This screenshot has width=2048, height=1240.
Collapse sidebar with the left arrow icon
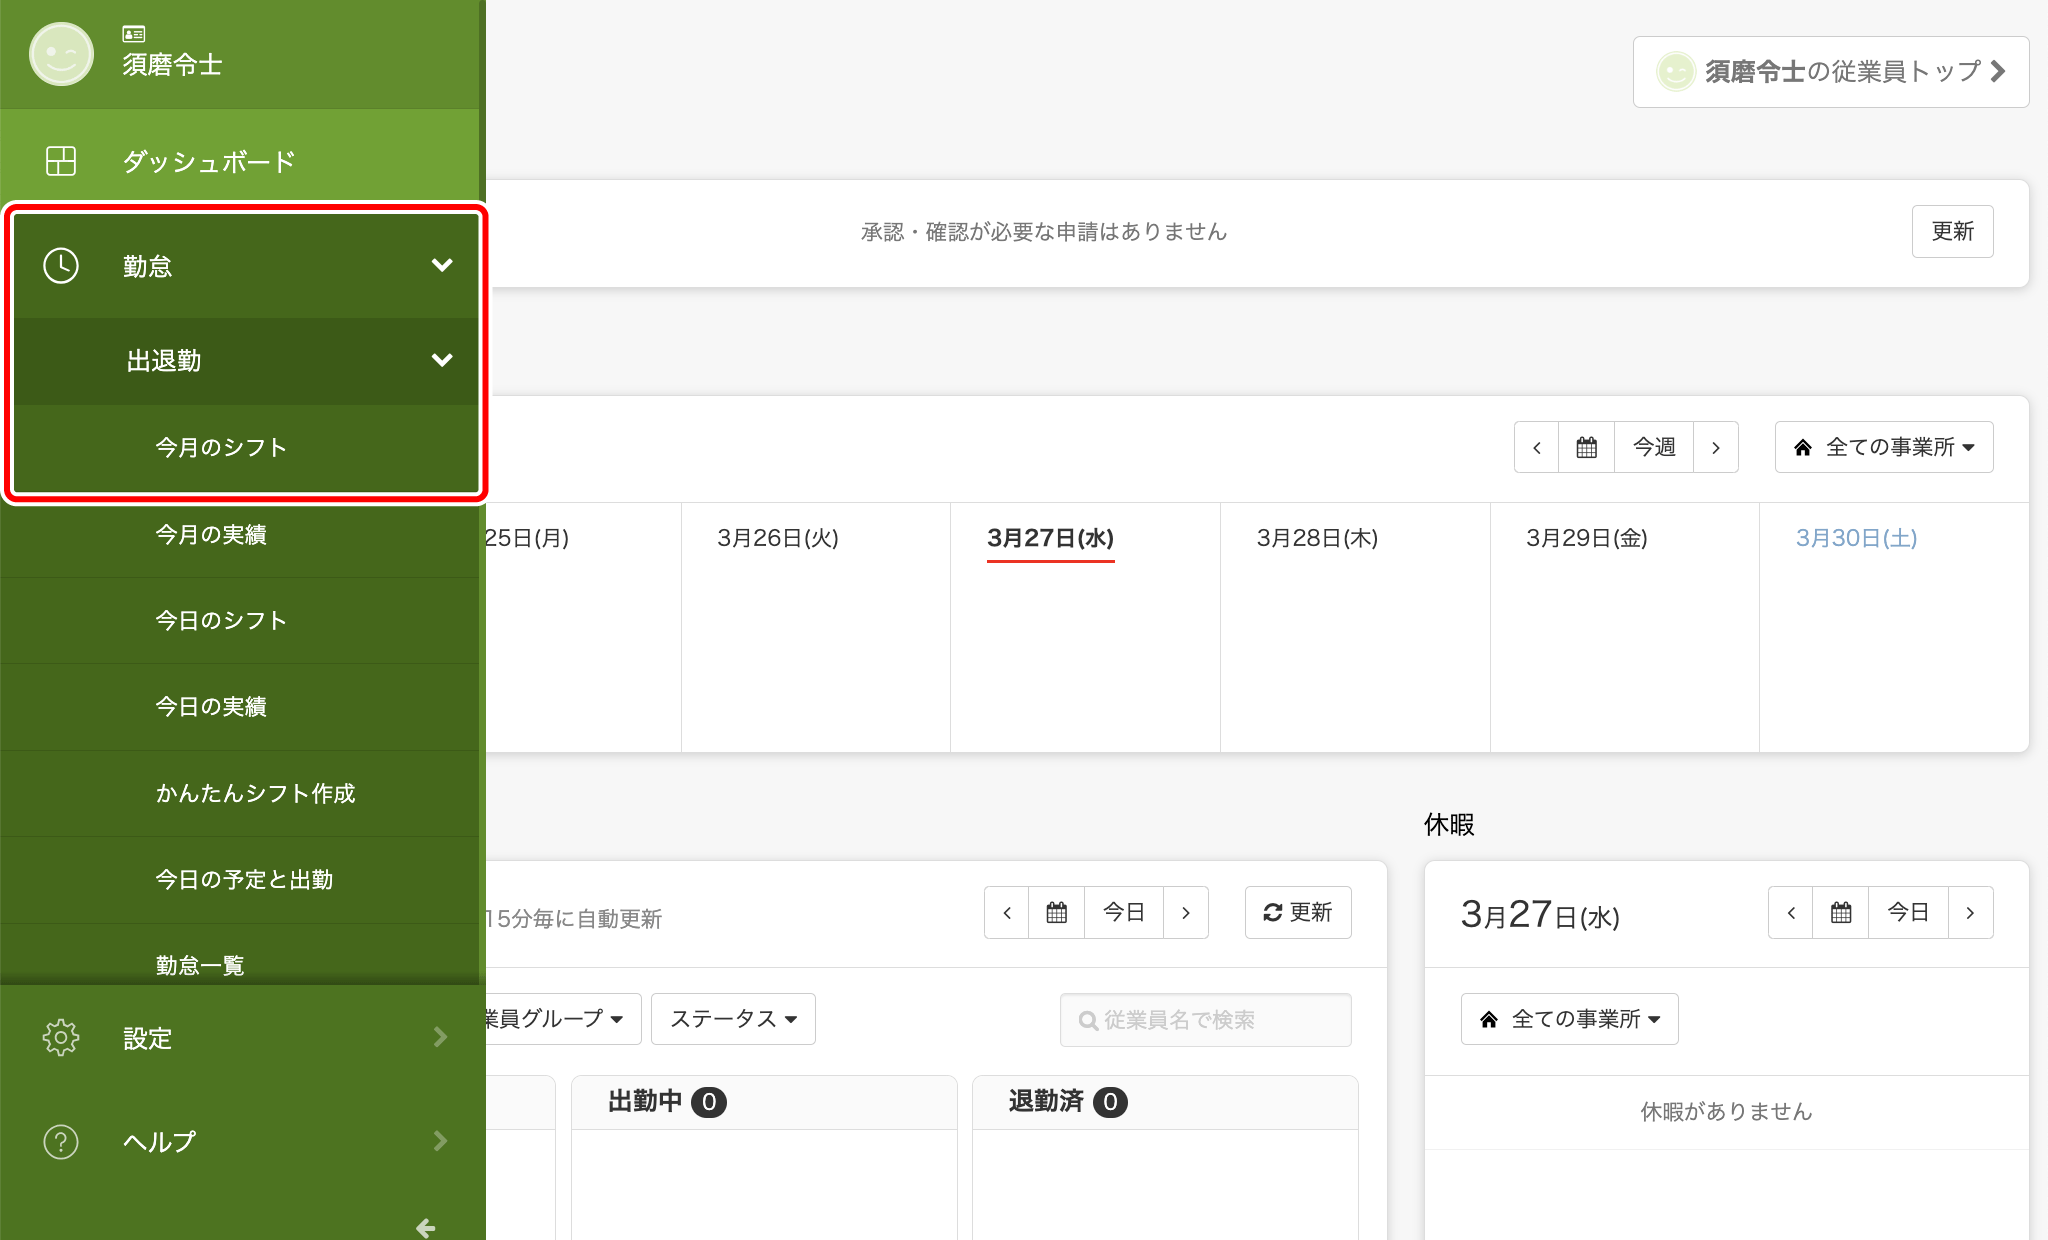426,1227
